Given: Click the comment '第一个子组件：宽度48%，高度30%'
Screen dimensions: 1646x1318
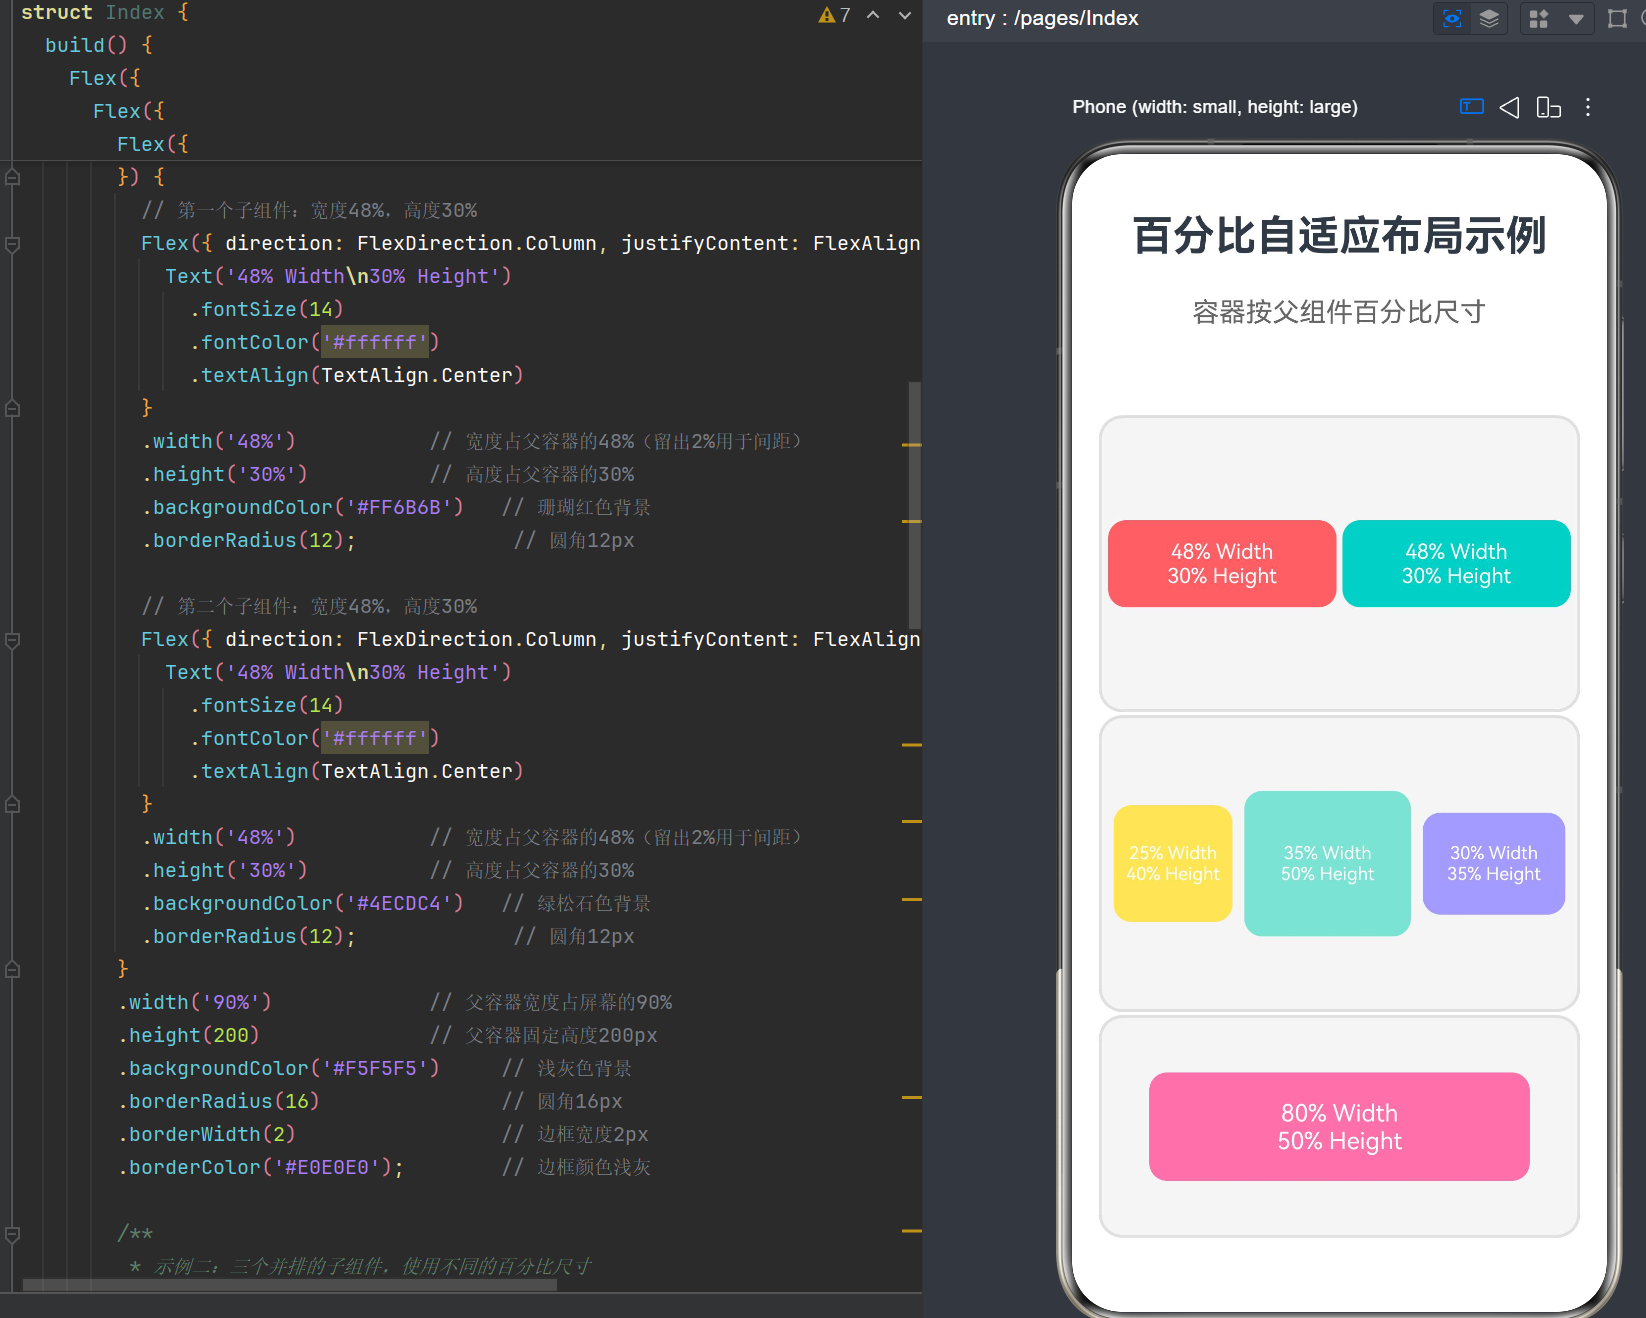Looking at the screenshot, I should [x=310, y=210].
